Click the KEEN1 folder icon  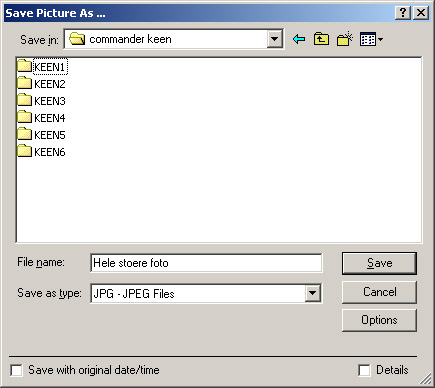point(24,66)
